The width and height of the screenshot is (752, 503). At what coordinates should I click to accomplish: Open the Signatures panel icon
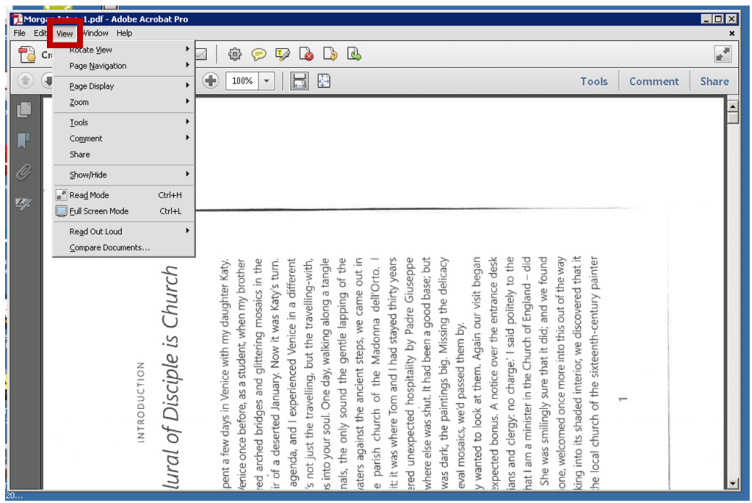tap(24, 203)
